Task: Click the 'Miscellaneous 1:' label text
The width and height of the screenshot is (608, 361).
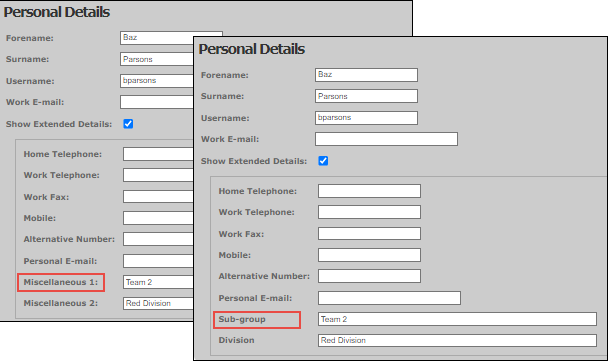Action: point(61,282)
